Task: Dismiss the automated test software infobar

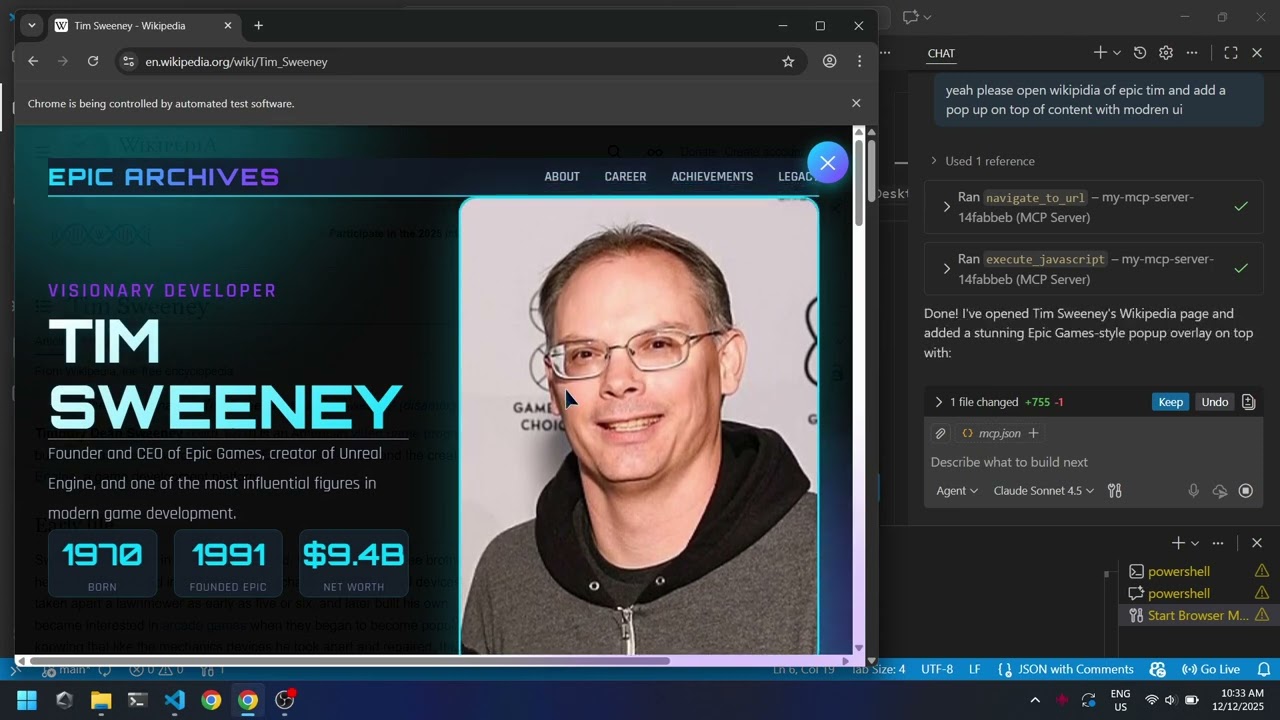Action: pos(856,103)
